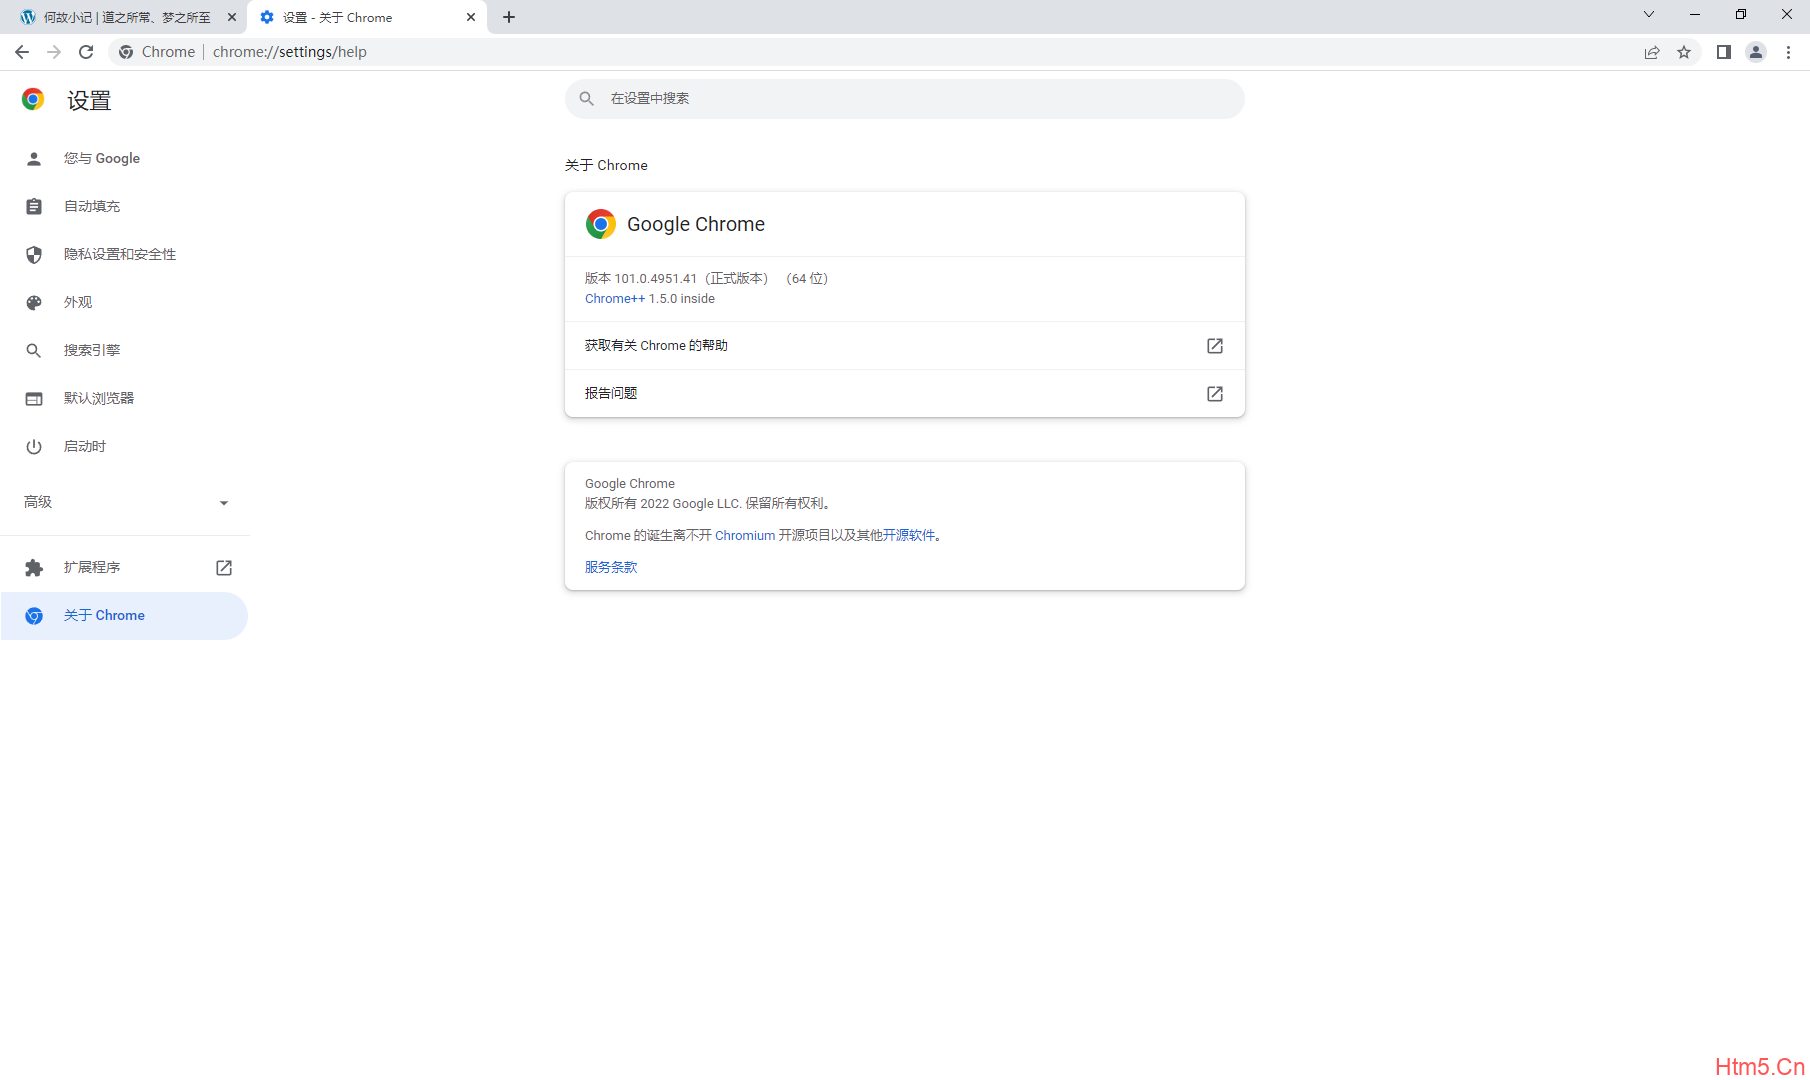Screen dimensions: 1810x1080
Task: Click the browser back arrow
Action: point(22,52)
